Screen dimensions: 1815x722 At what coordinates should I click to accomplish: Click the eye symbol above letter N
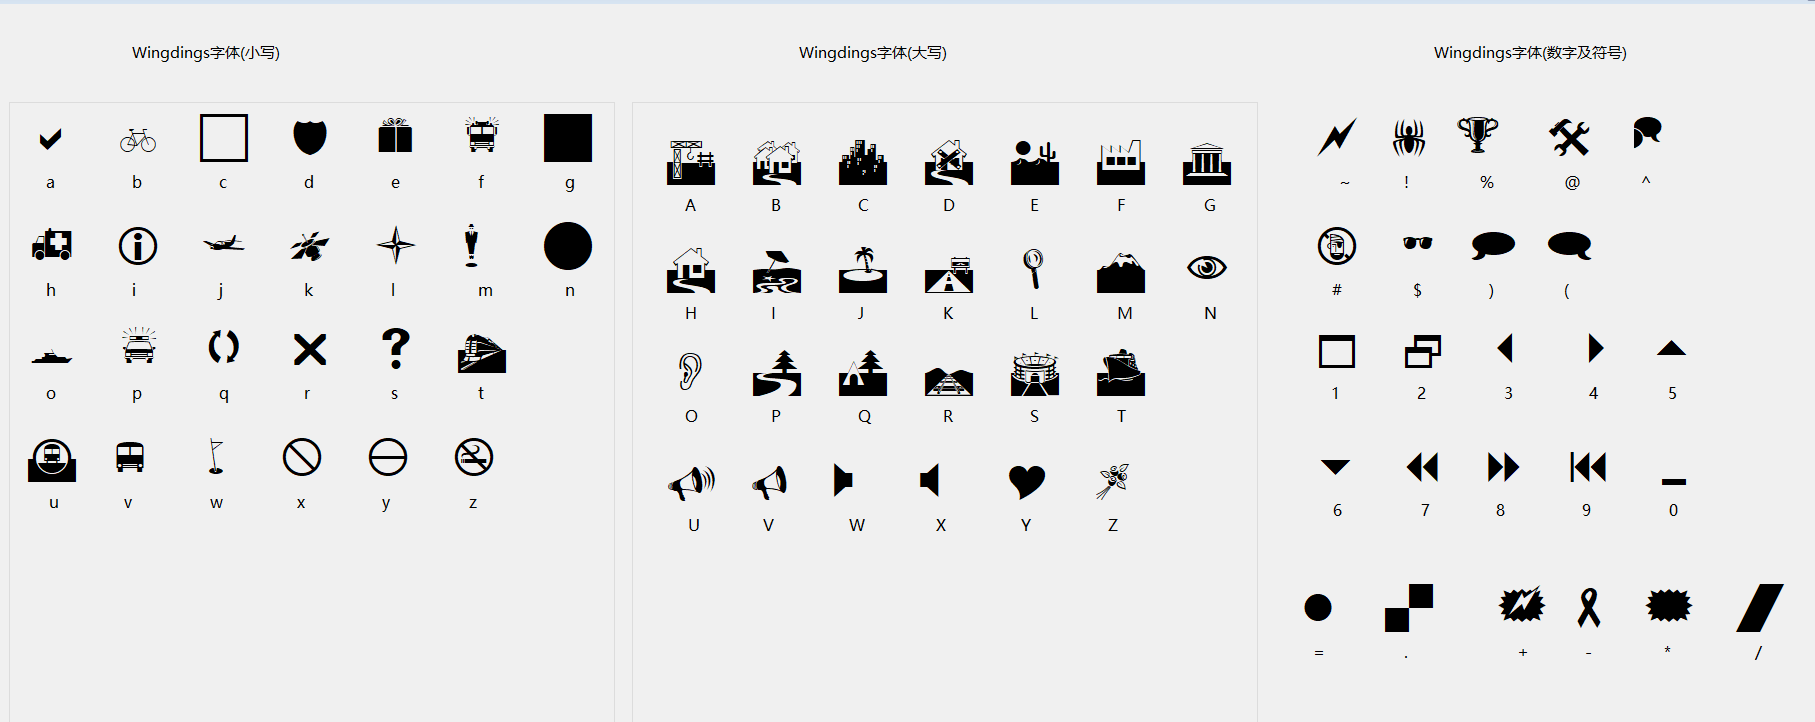click(1207, 267)
